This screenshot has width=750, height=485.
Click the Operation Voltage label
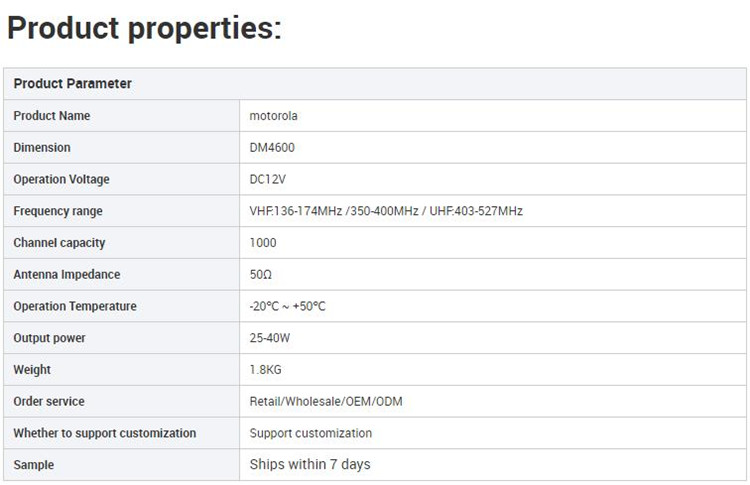pyautogui.click(x=62, y=180)
